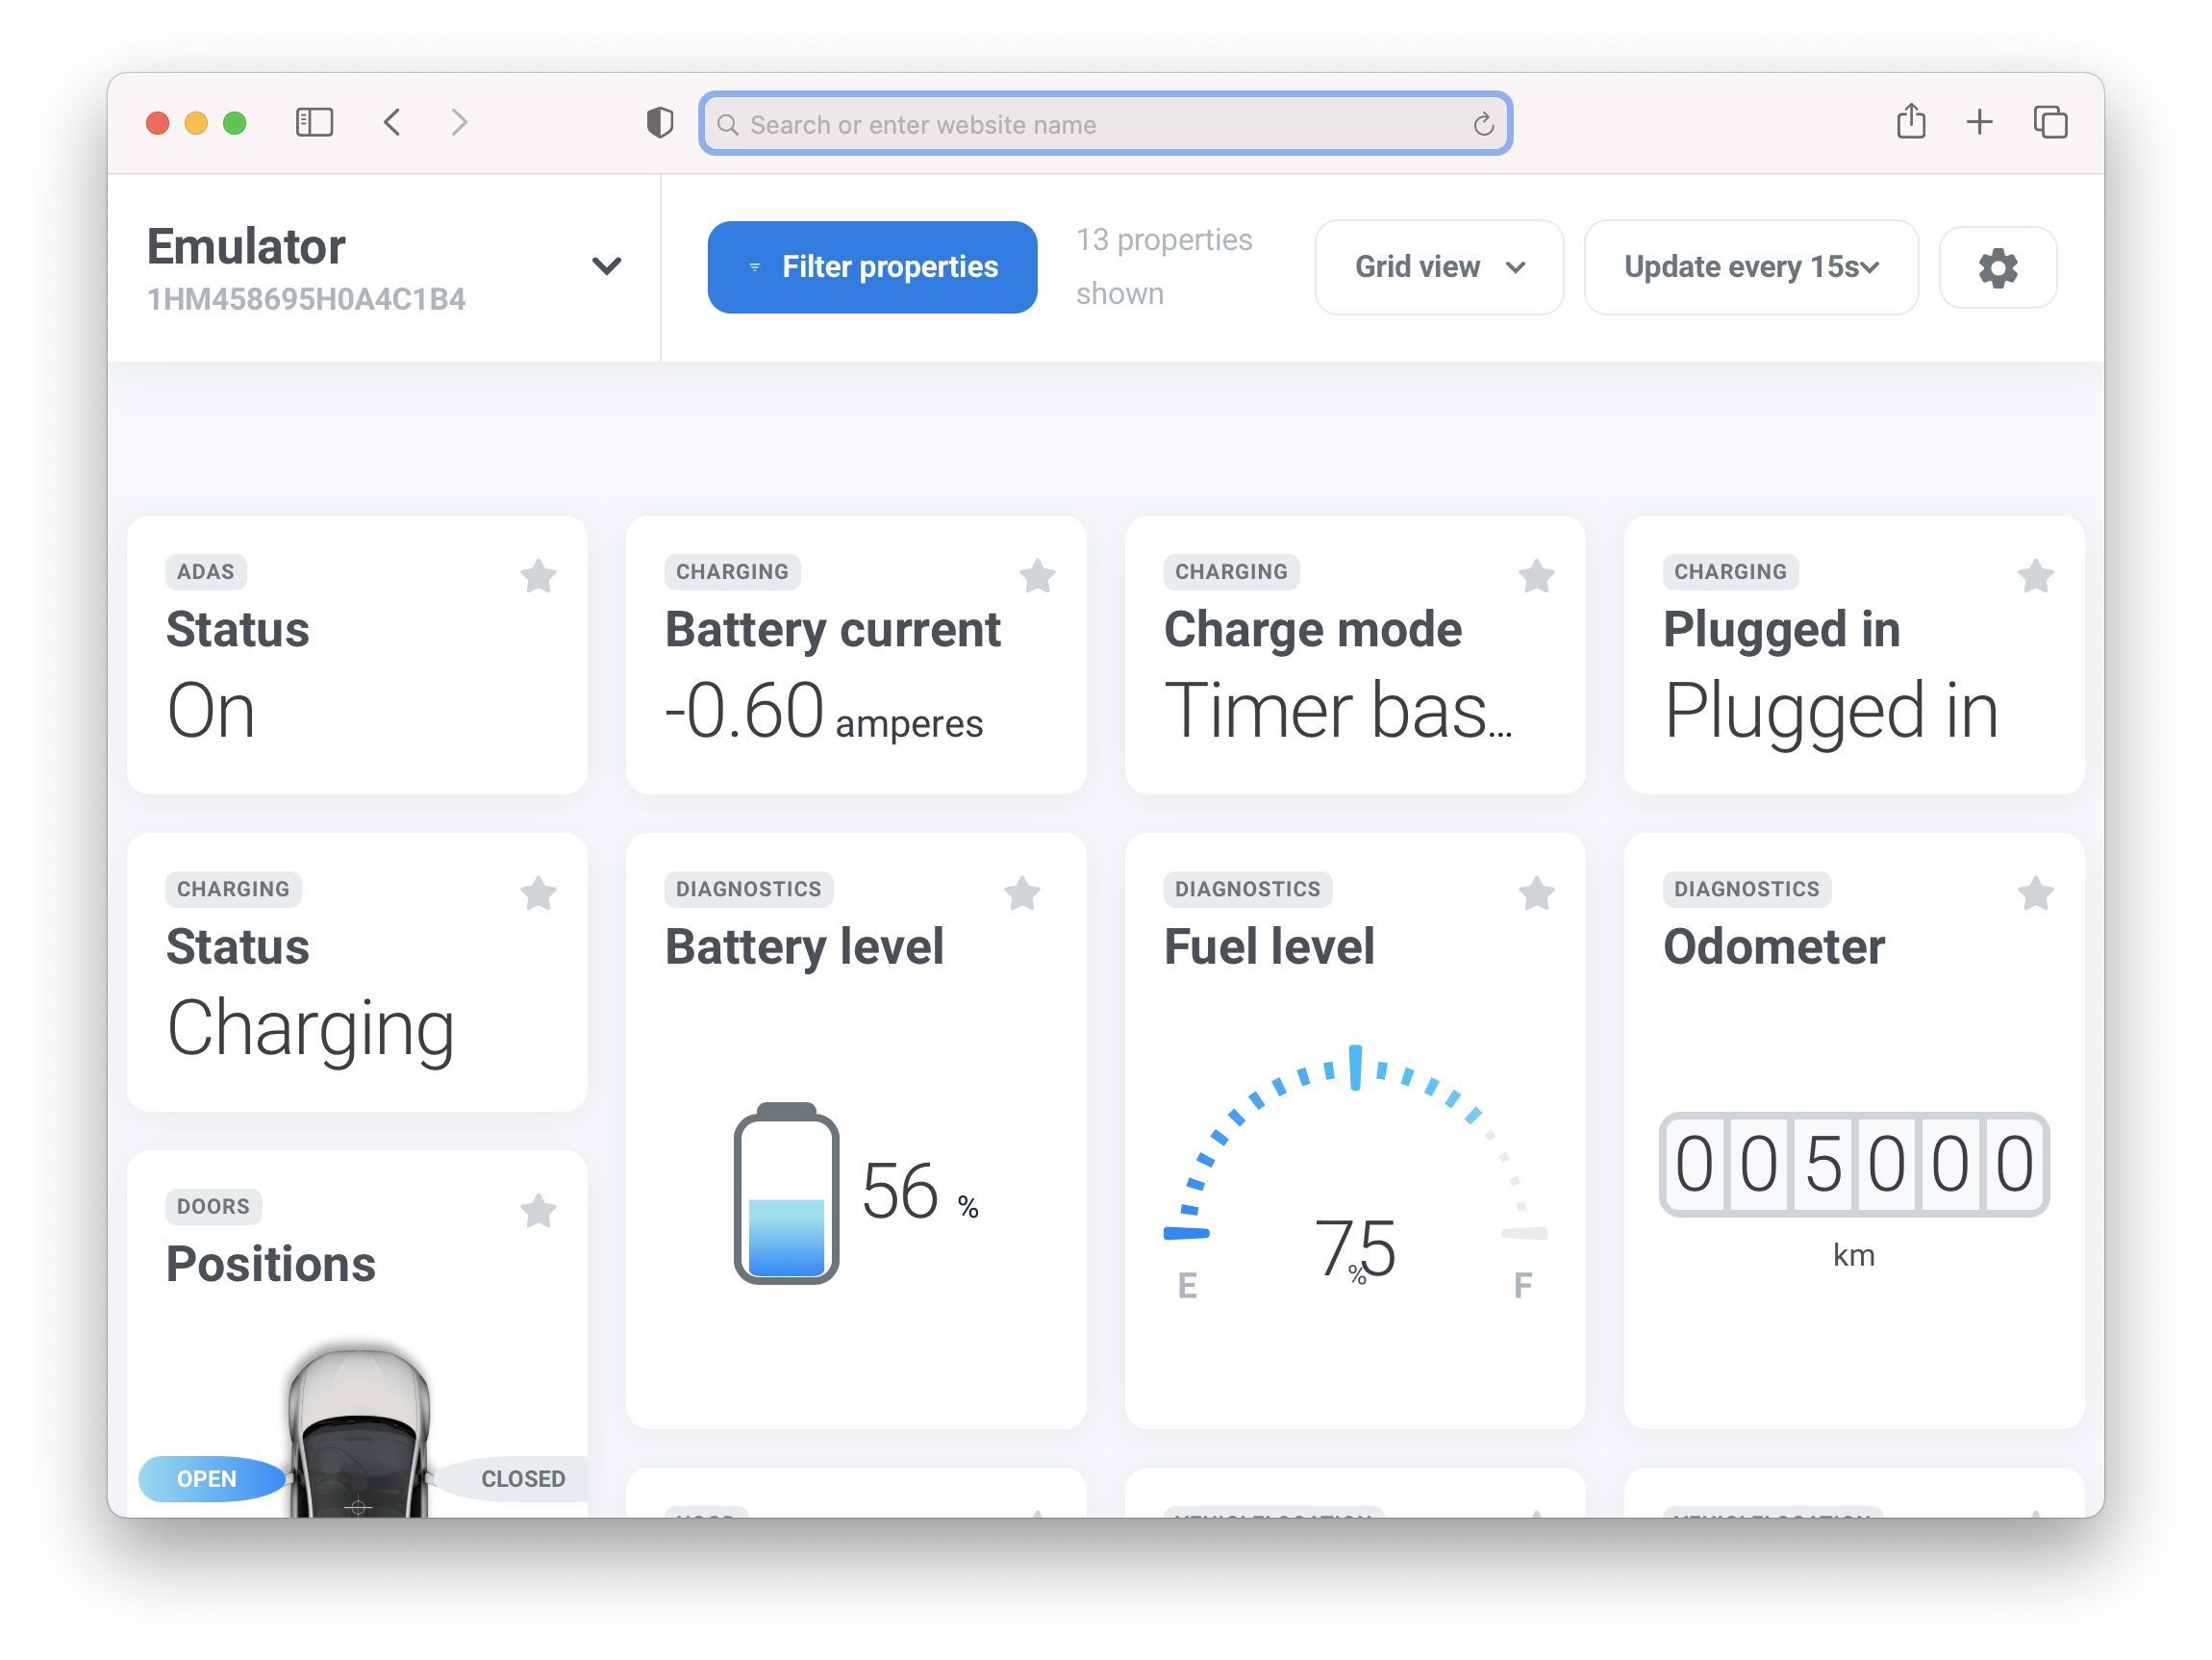Toggle favorite star on Odometer card
2212x1660 pixels.
2035,893
